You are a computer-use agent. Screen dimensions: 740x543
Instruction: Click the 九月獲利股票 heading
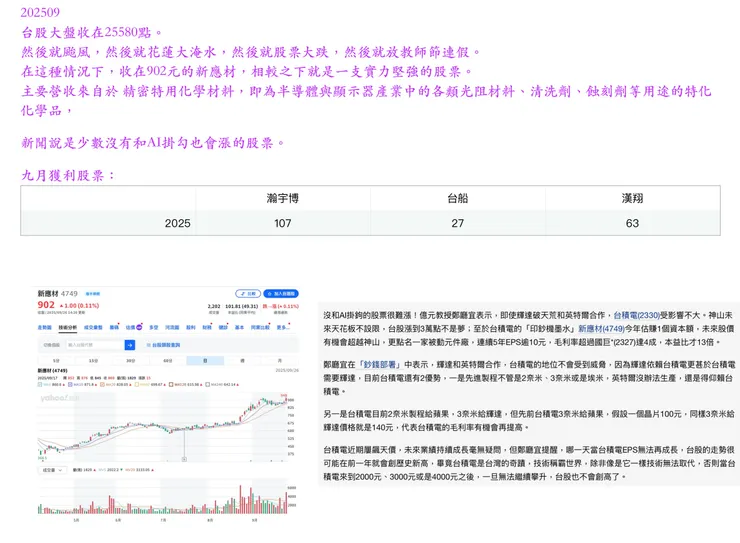pyautogui.click(x=67, y=175)
